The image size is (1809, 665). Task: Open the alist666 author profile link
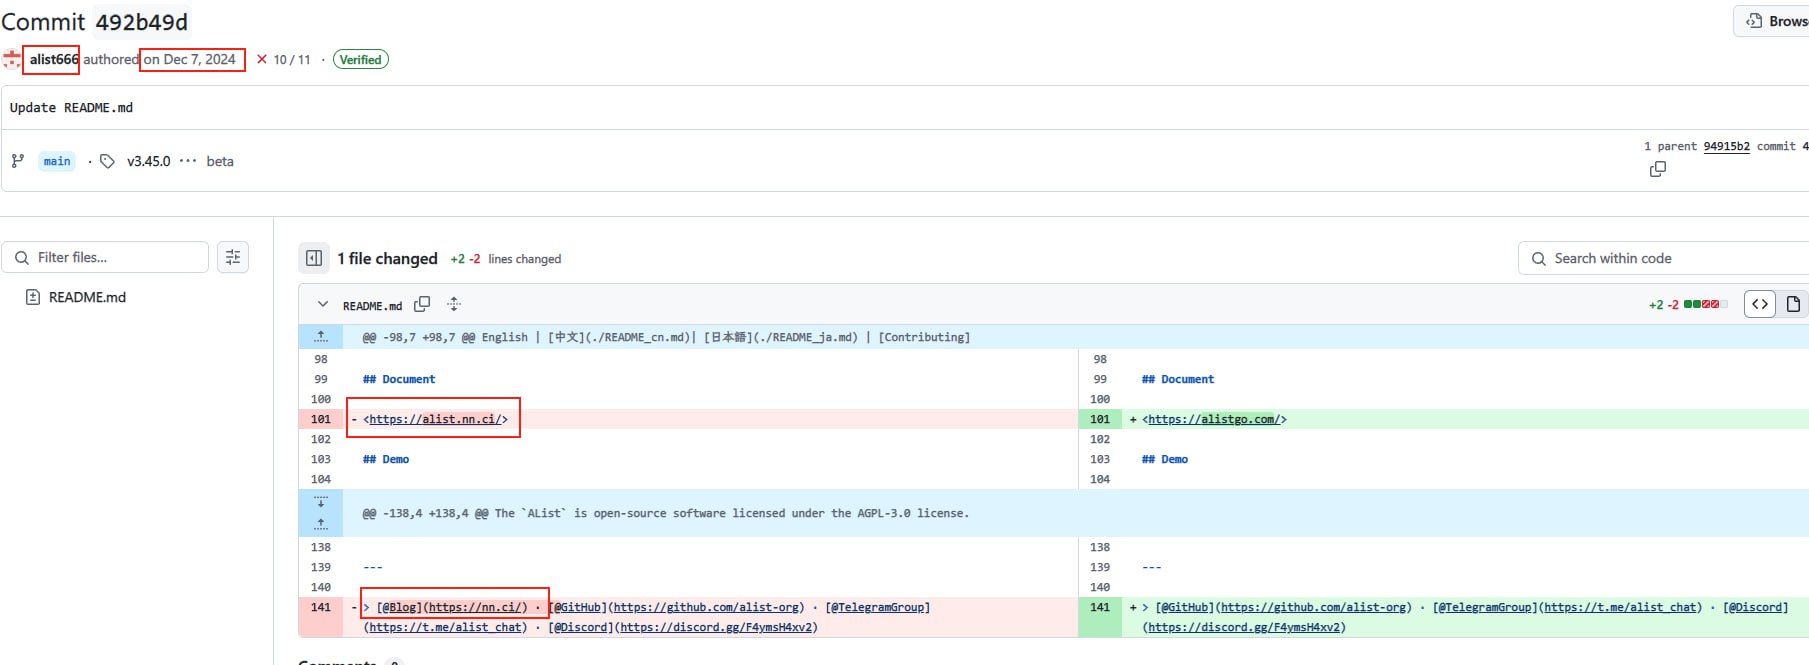tap(53, 59)
